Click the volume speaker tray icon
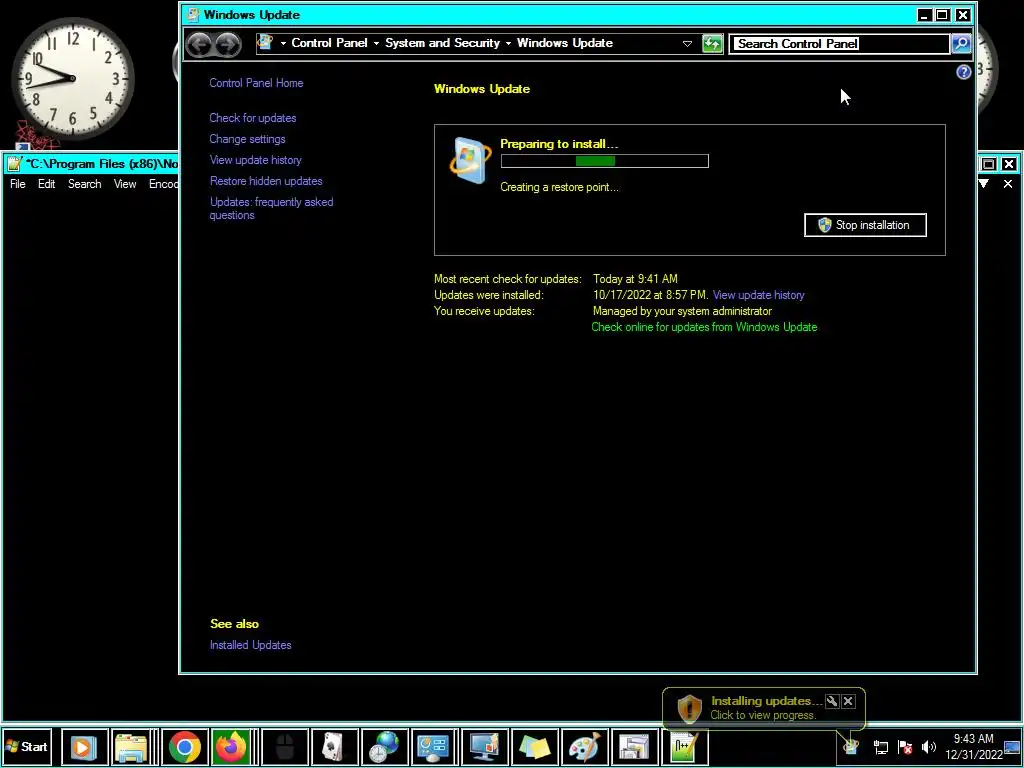The image size is (1024, 768). pos(929,747)
